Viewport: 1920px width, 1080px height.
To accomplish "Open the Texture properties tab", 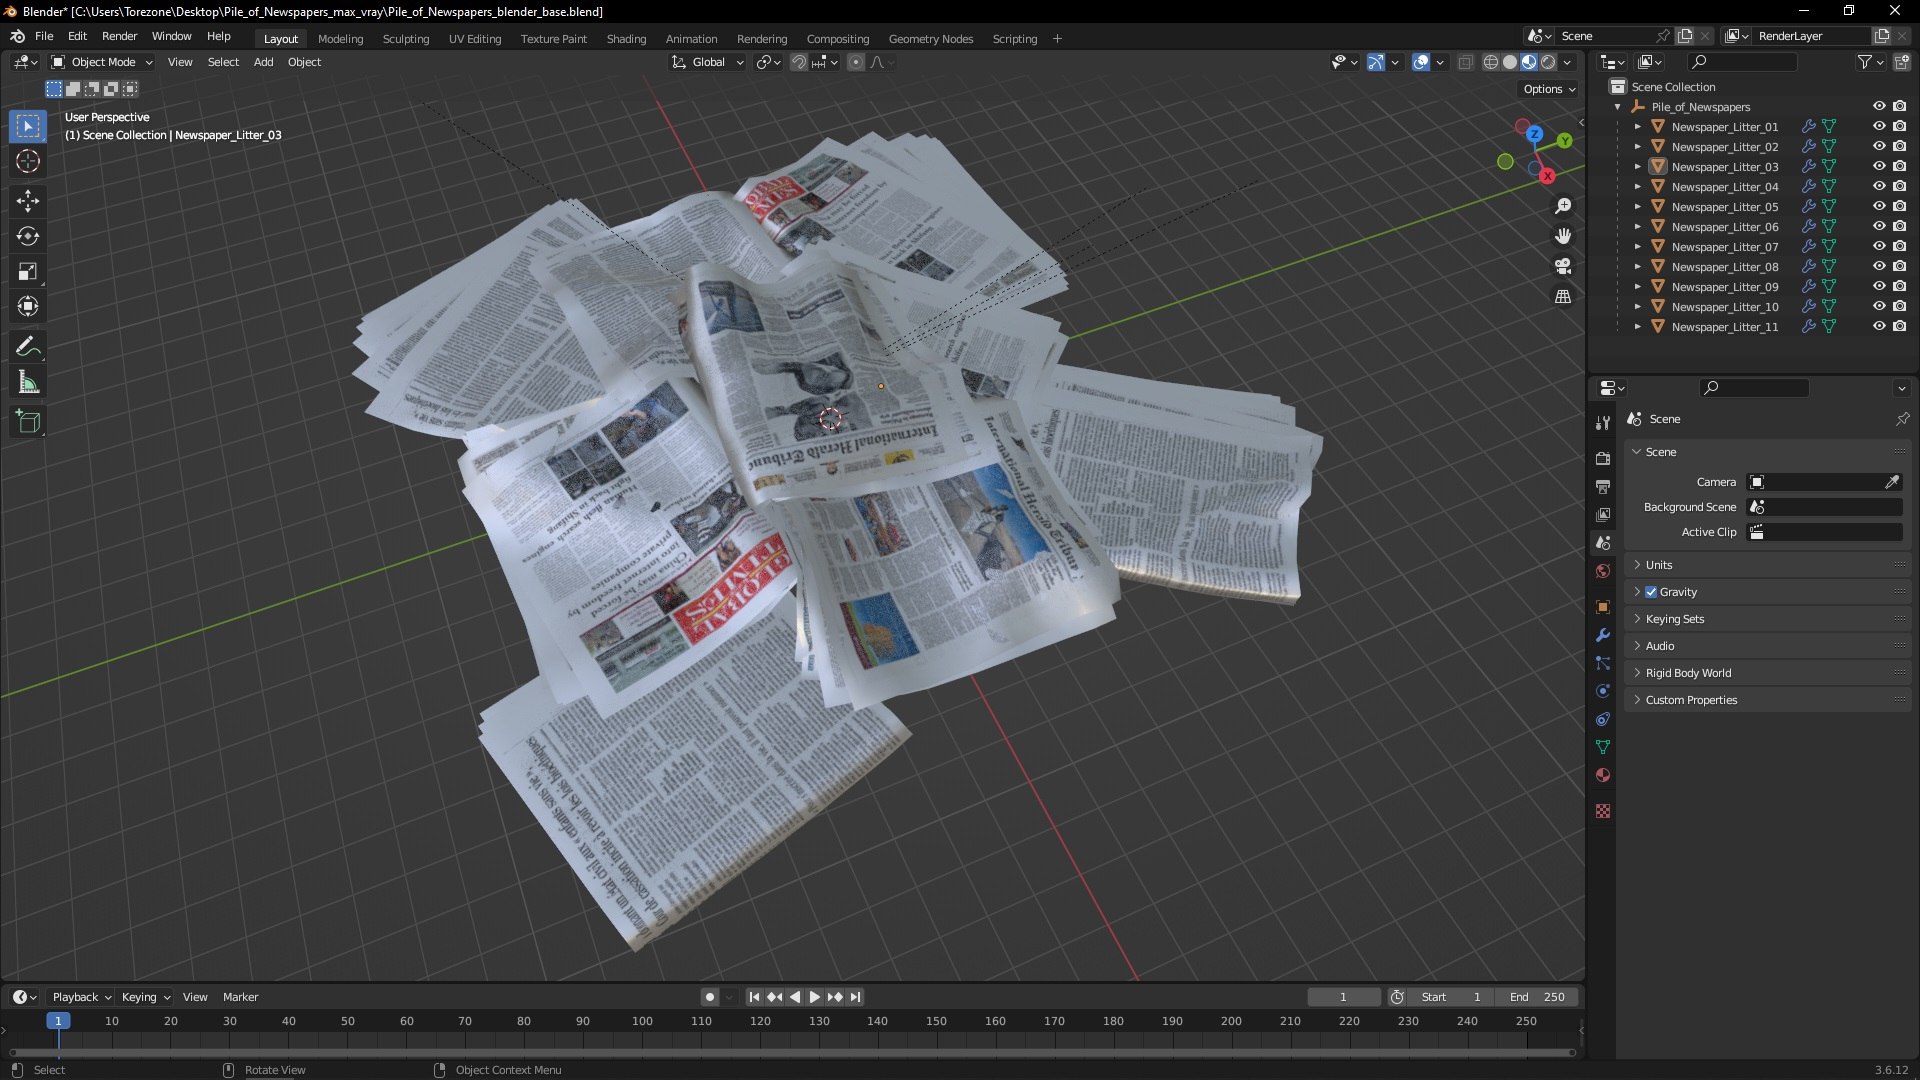I will click(1603, 811).
